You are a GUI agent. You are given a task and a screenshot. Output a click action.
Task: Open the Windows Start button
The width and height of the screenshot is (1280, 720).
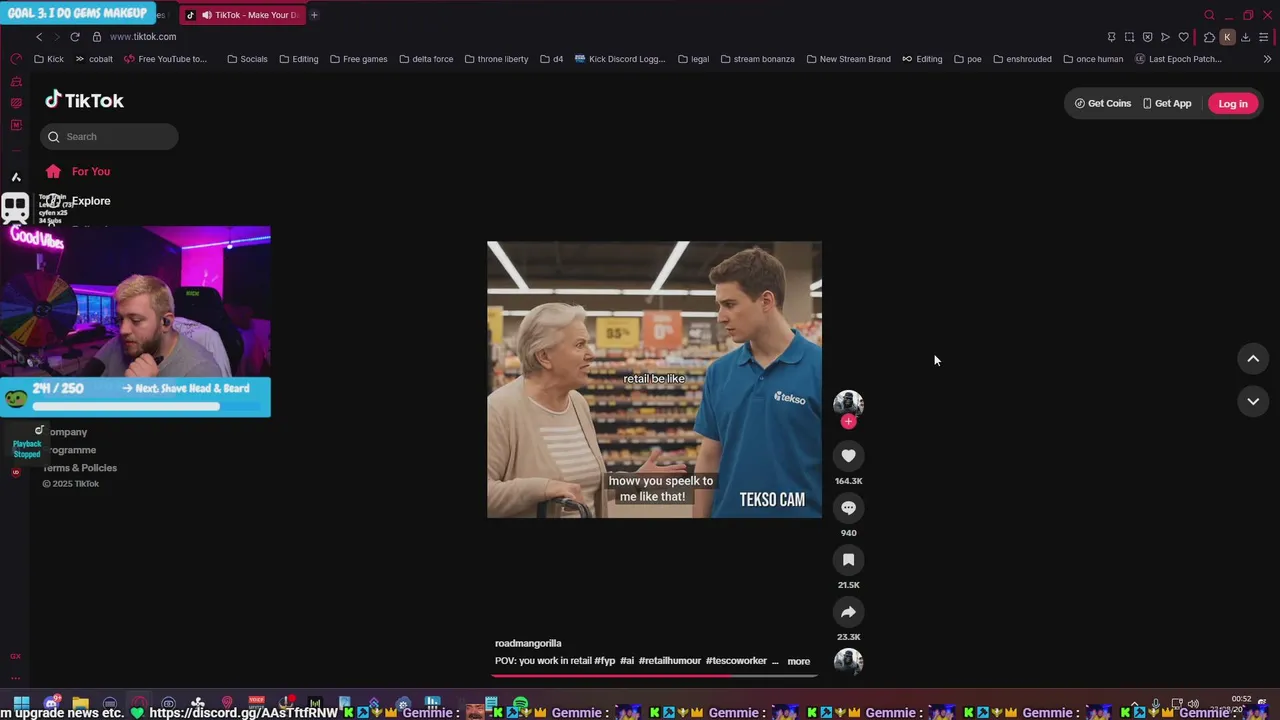pos(21,703)
